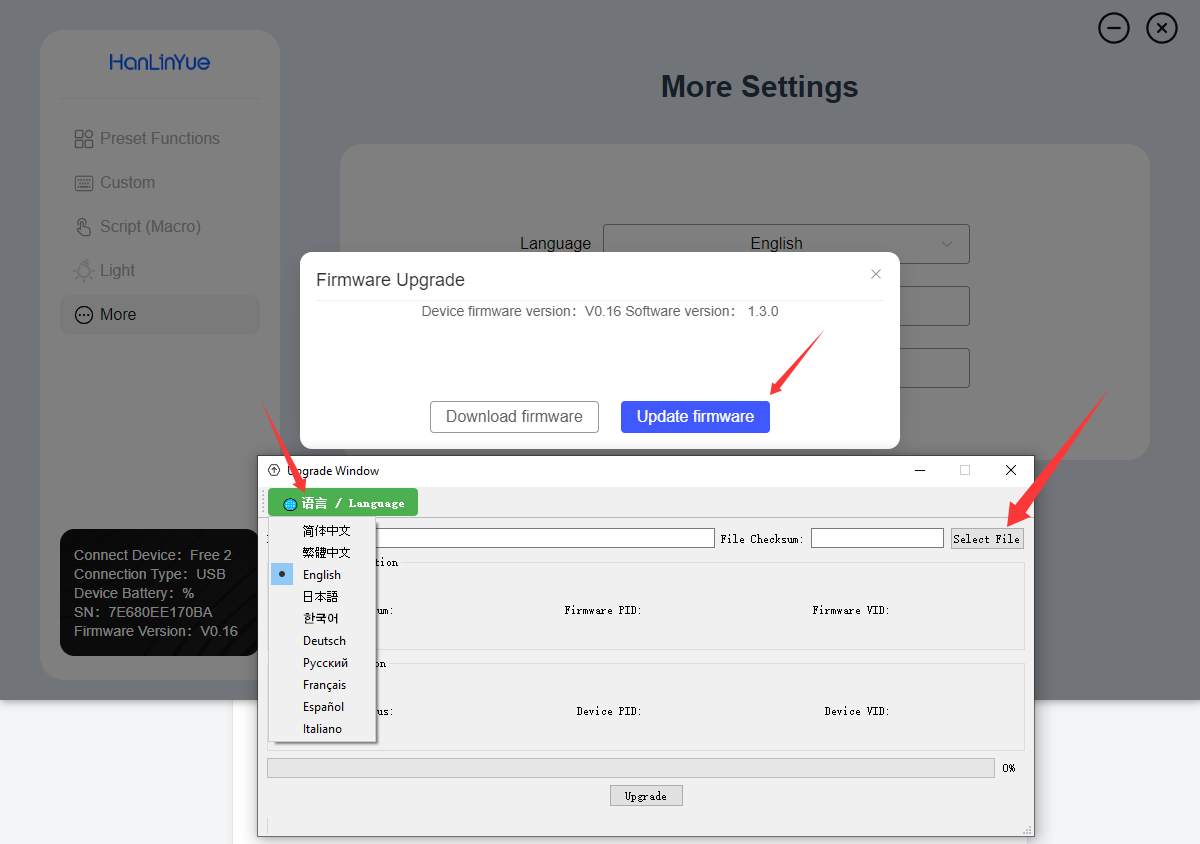Click the Update firmware button
The width and height of the screenshot is (1200, 844).
click(695, 417)
